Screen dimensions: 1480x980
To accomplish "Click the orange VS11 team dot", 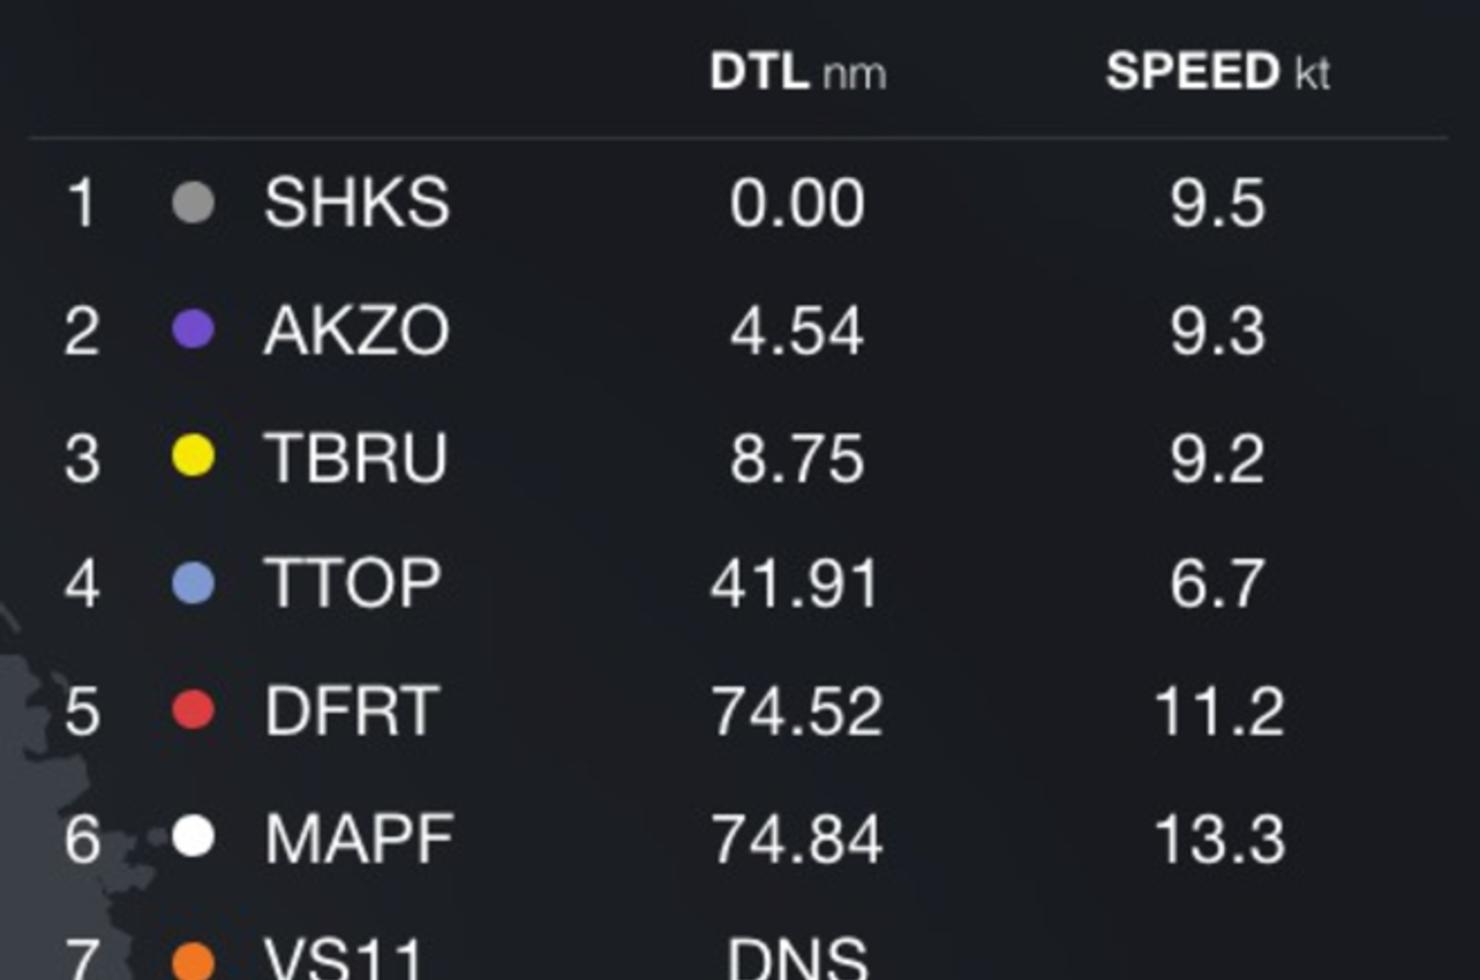I will pyautogui.click(x=193, y=961).
